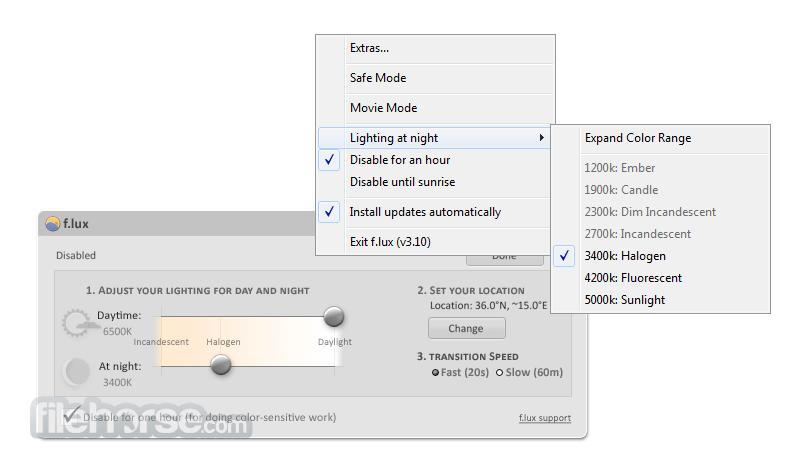Click the daytime sun and cloud icon
802x469 pixels.
pos(79,323)
